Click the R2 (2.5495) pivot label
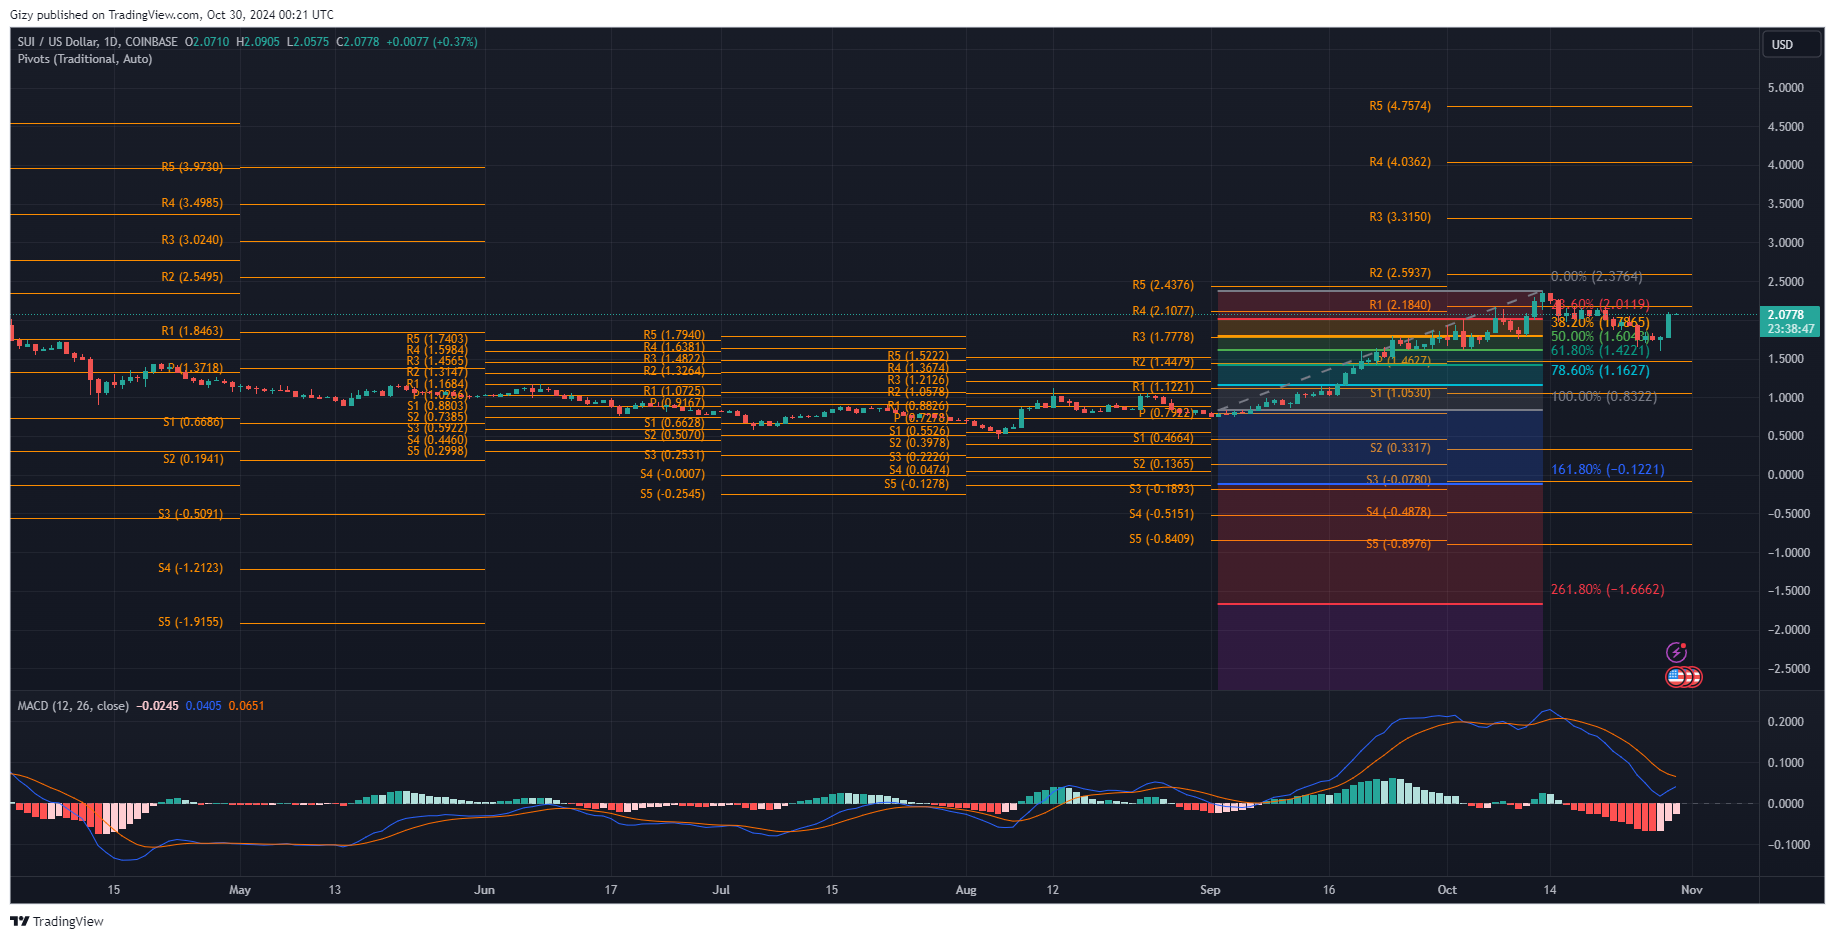Viewport: 1835px width, 939px height. click(192, 277)
